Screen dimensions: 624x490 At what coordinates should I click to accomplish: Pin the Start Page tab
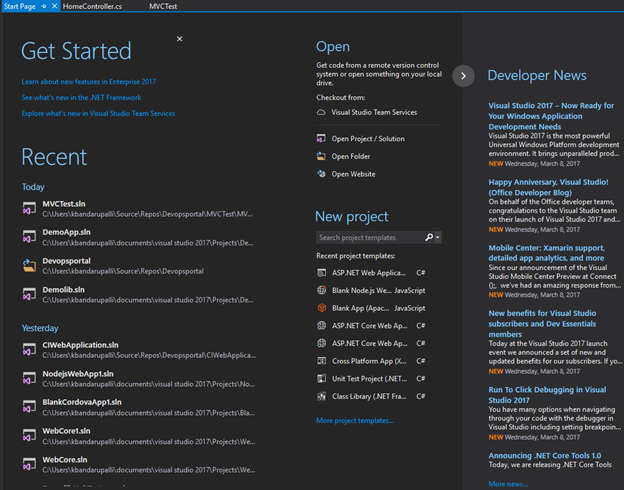(44, 6)
